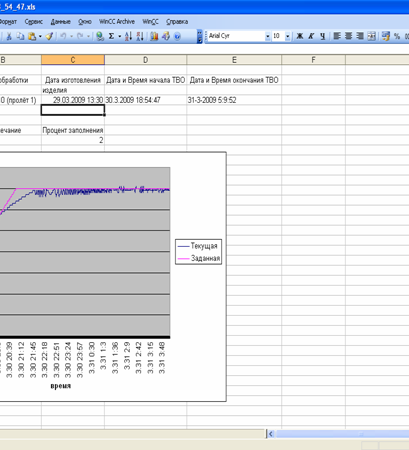Open the Paste options dropdown arrow
This screenshot has width=409, height=450.
(x=40, y=36)
